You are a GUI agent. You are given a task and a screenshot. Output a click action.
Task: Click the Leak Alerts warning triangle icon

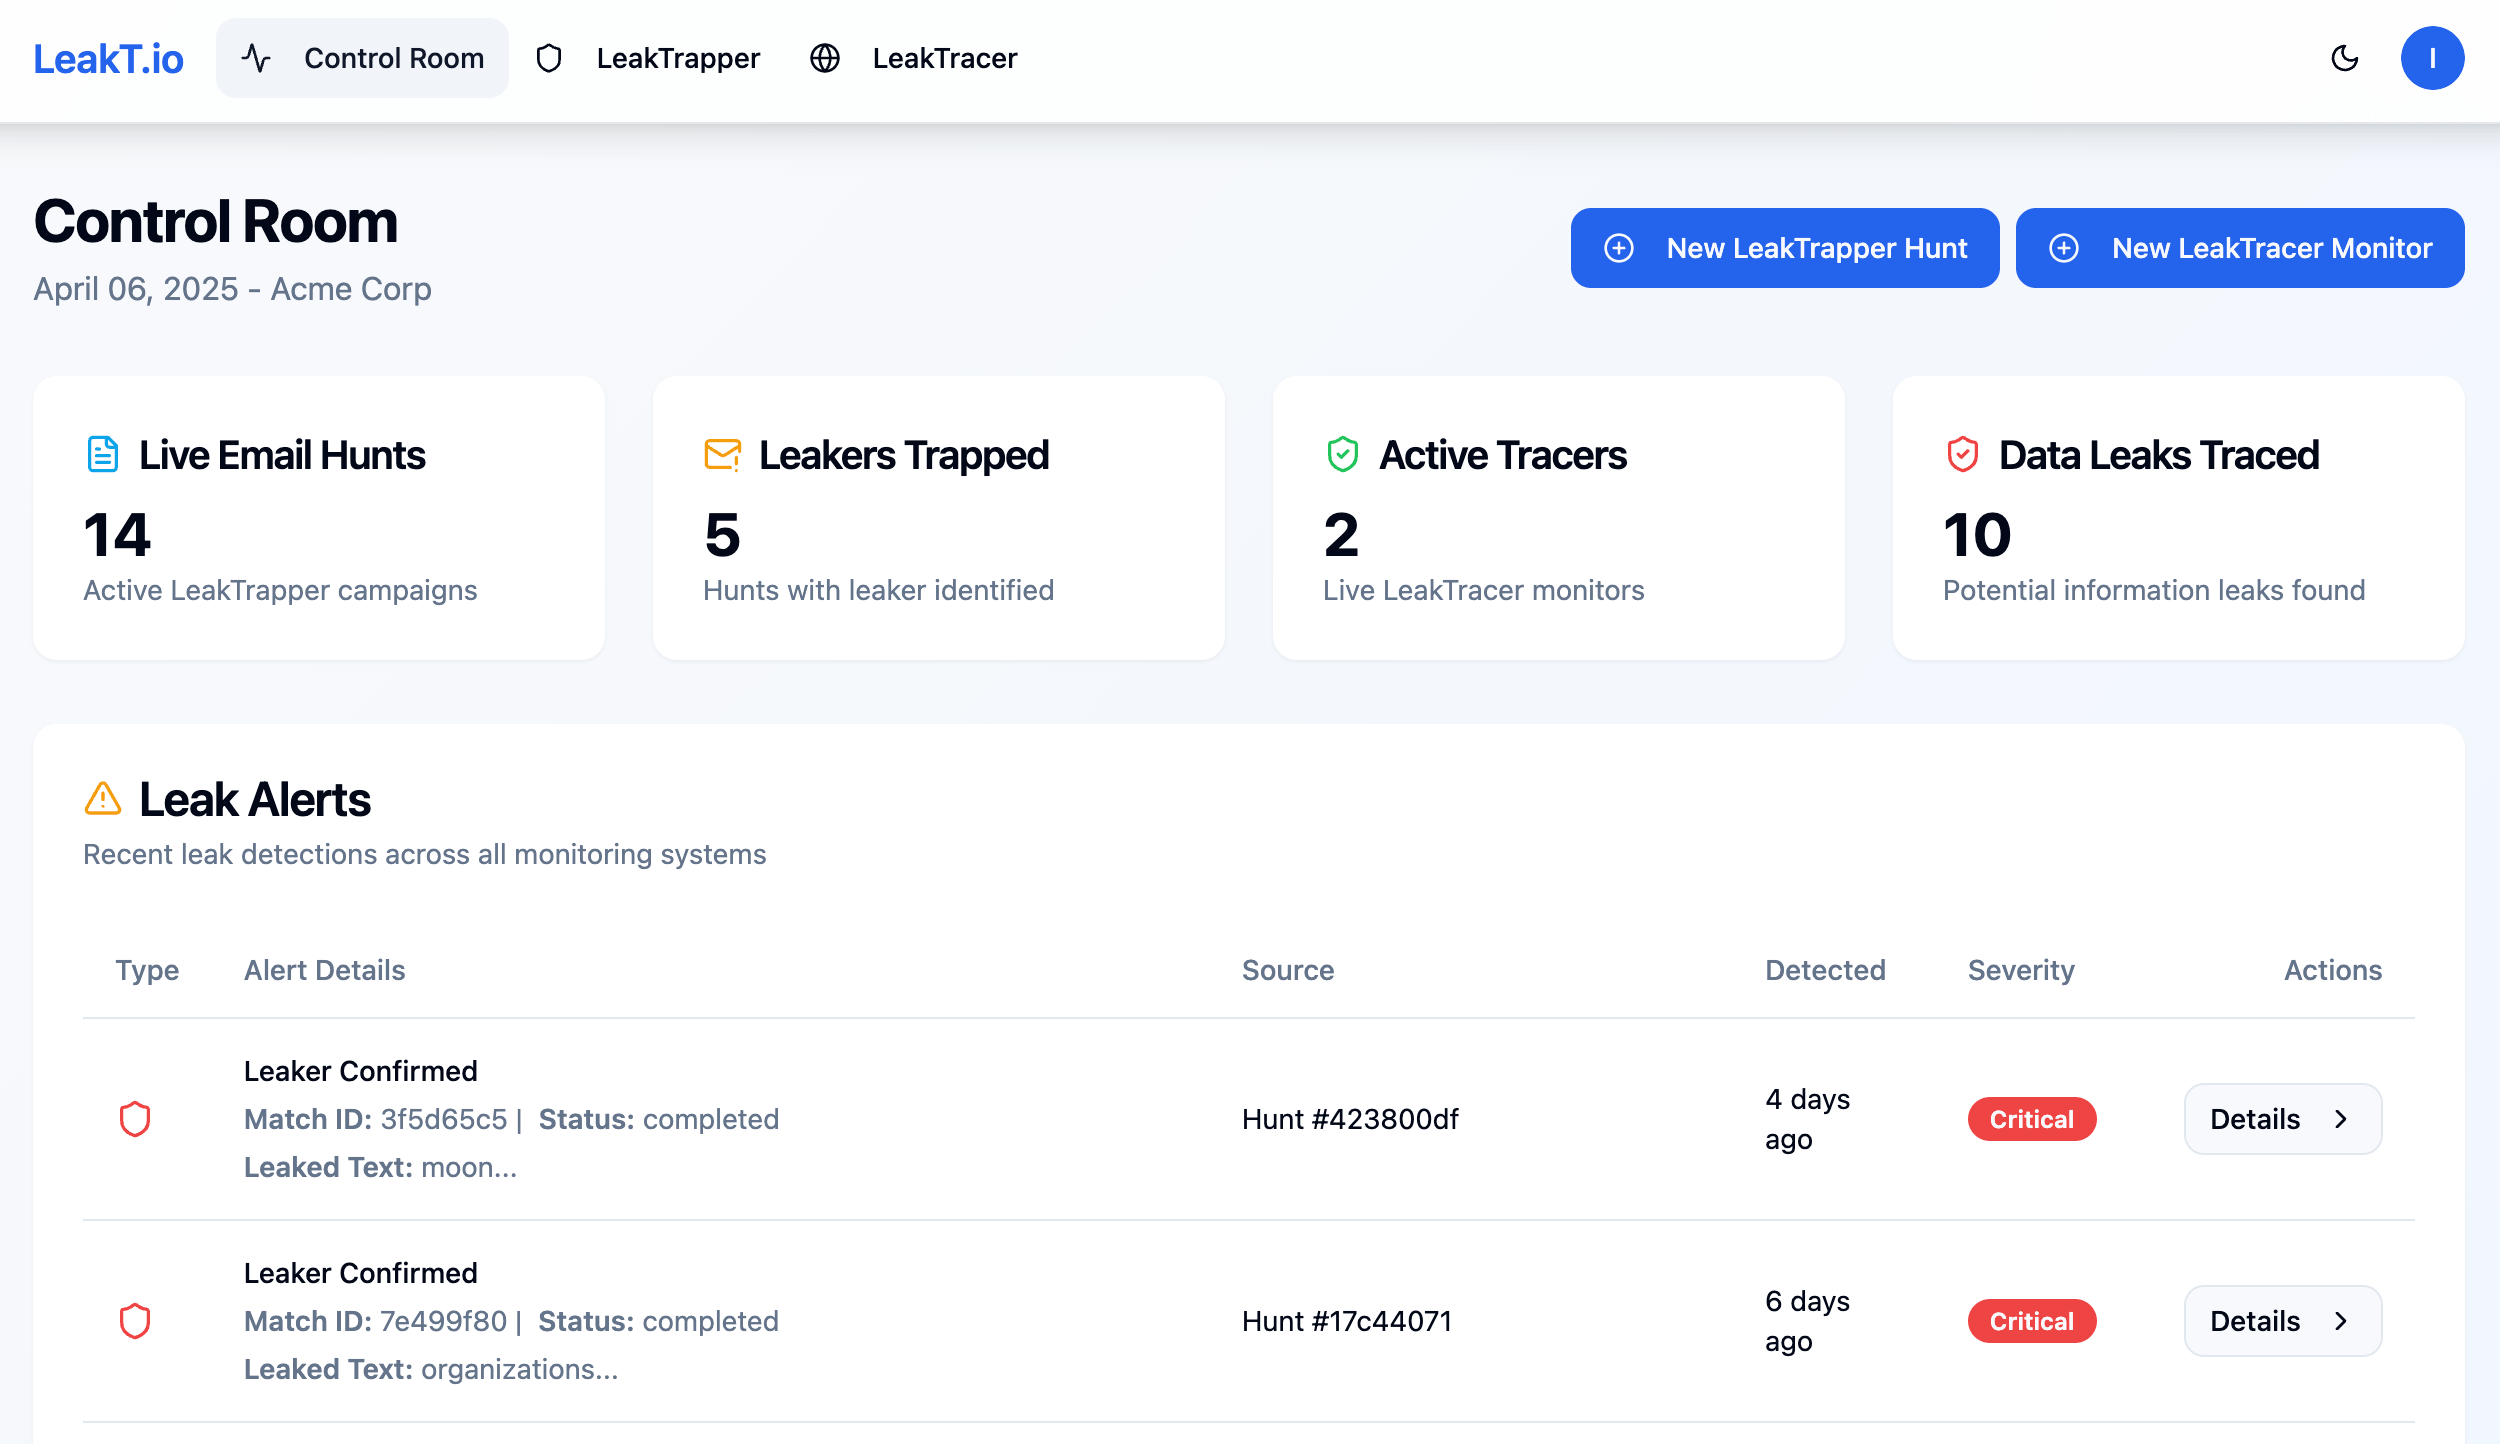point(103,799)
